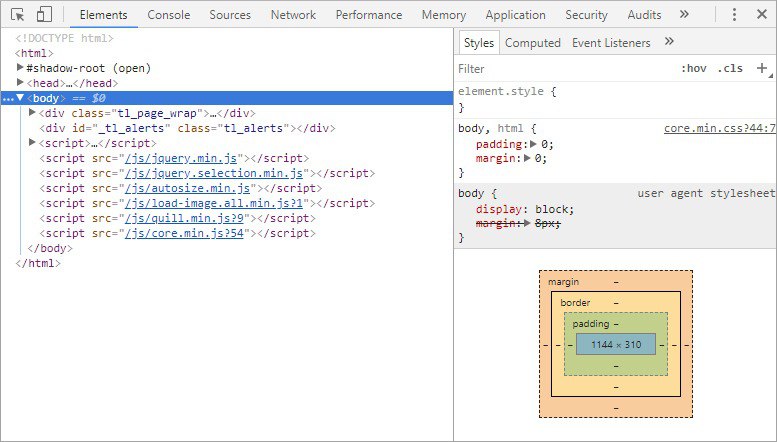Click the display: block property

(525, 209)
